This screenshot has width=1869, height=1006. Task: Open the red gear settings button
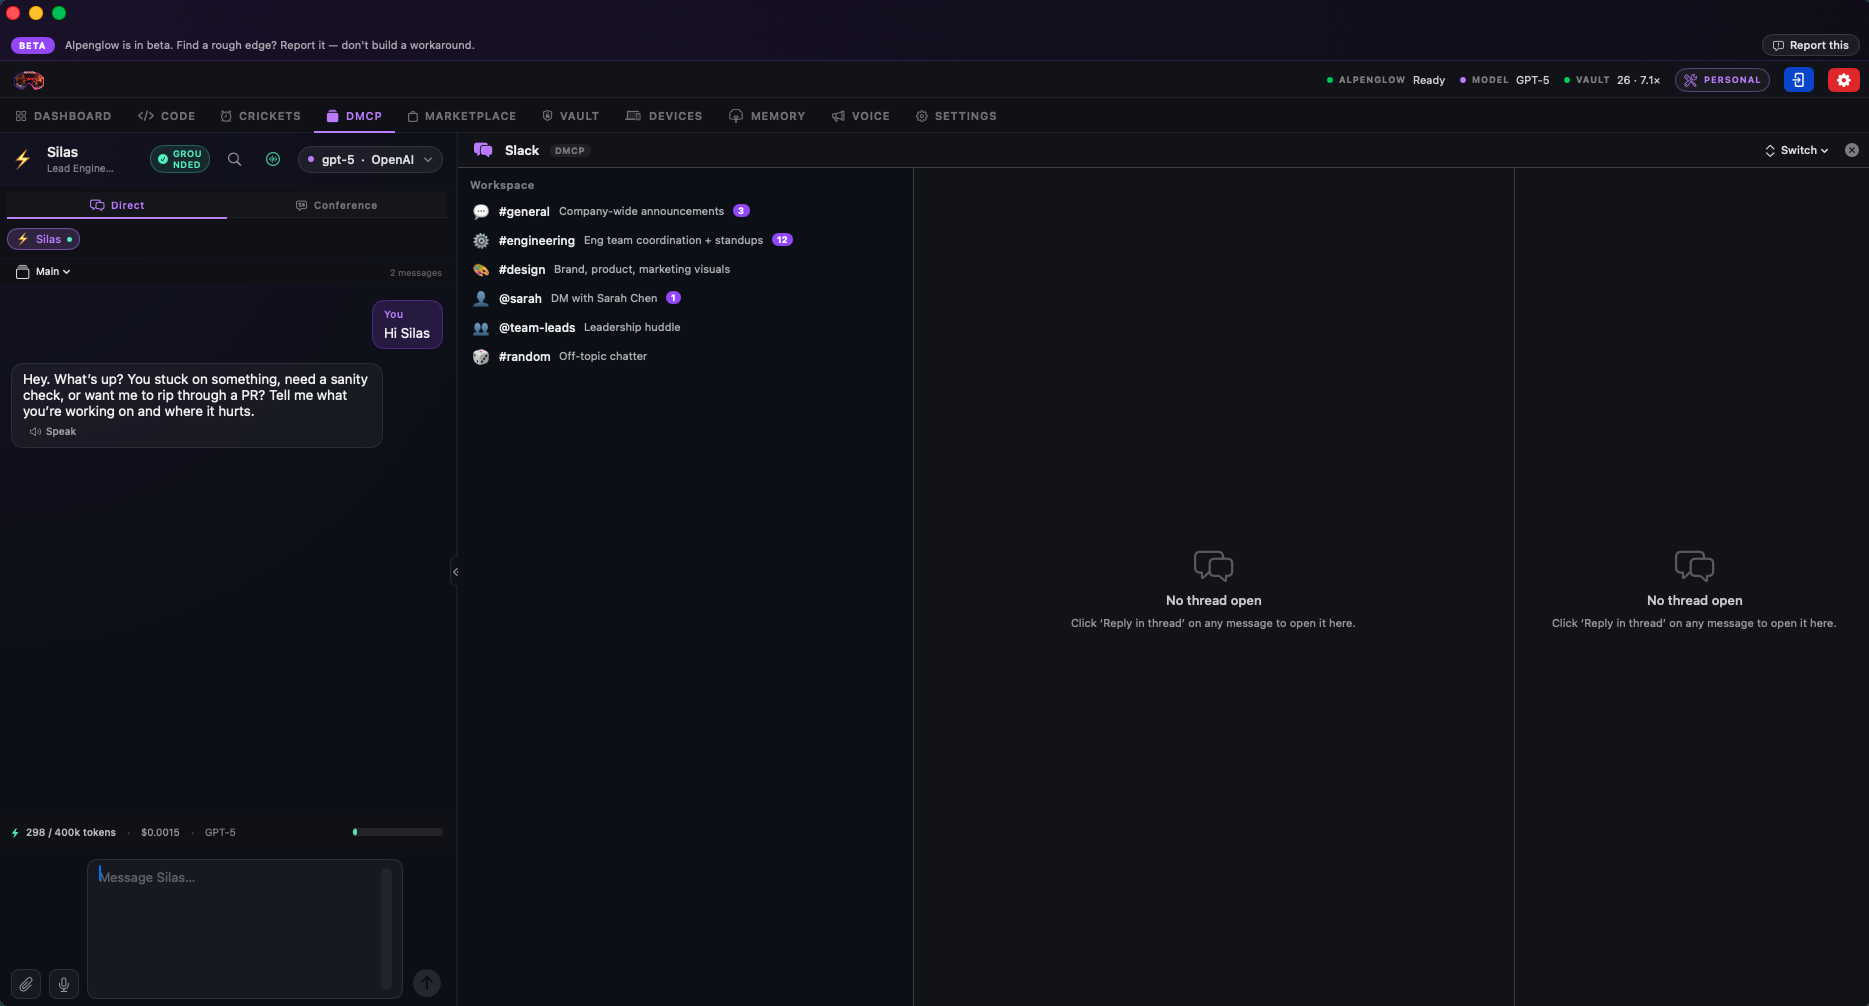[x=1843, y=80]
